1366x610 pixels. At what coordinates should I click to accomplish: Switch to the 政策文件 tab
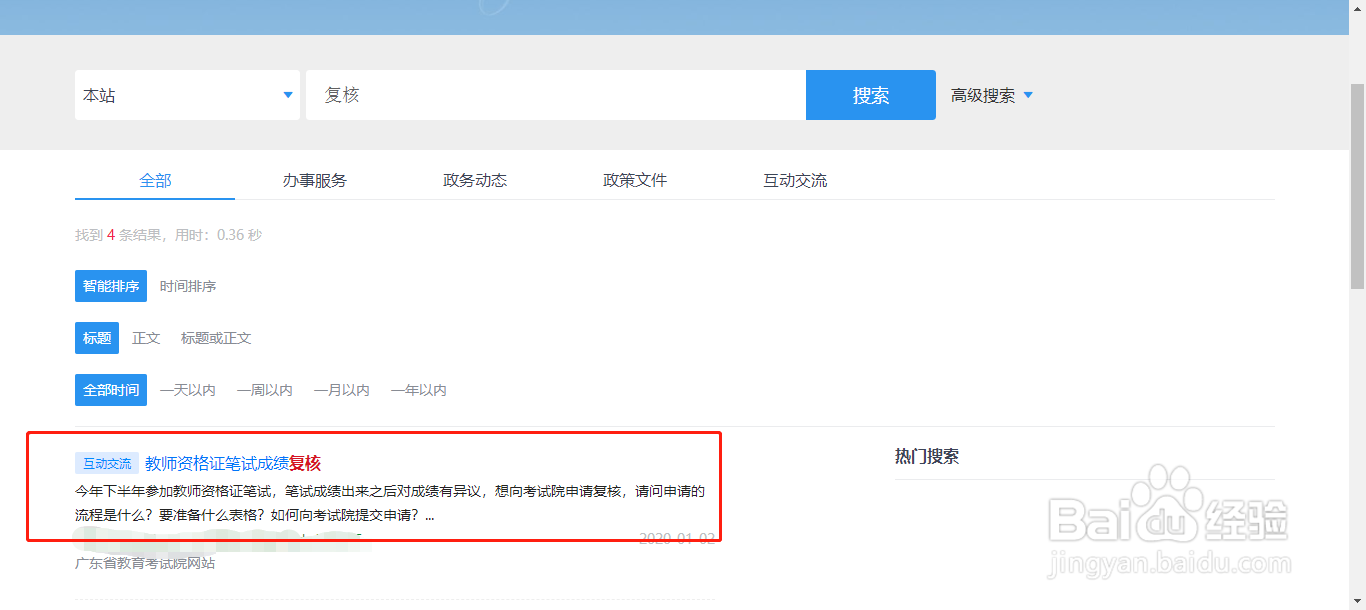pos(634,180)
